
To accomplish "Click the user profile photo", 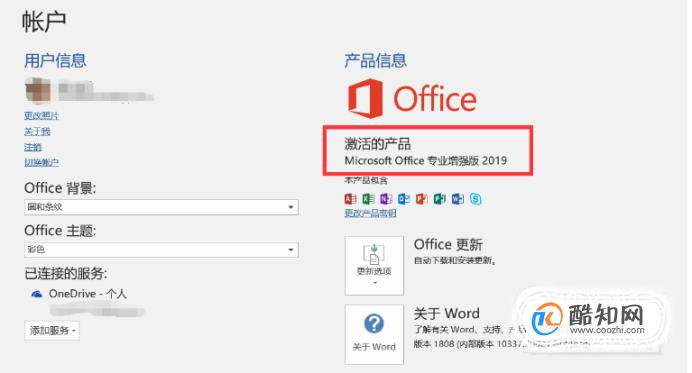I will [38, 90].
